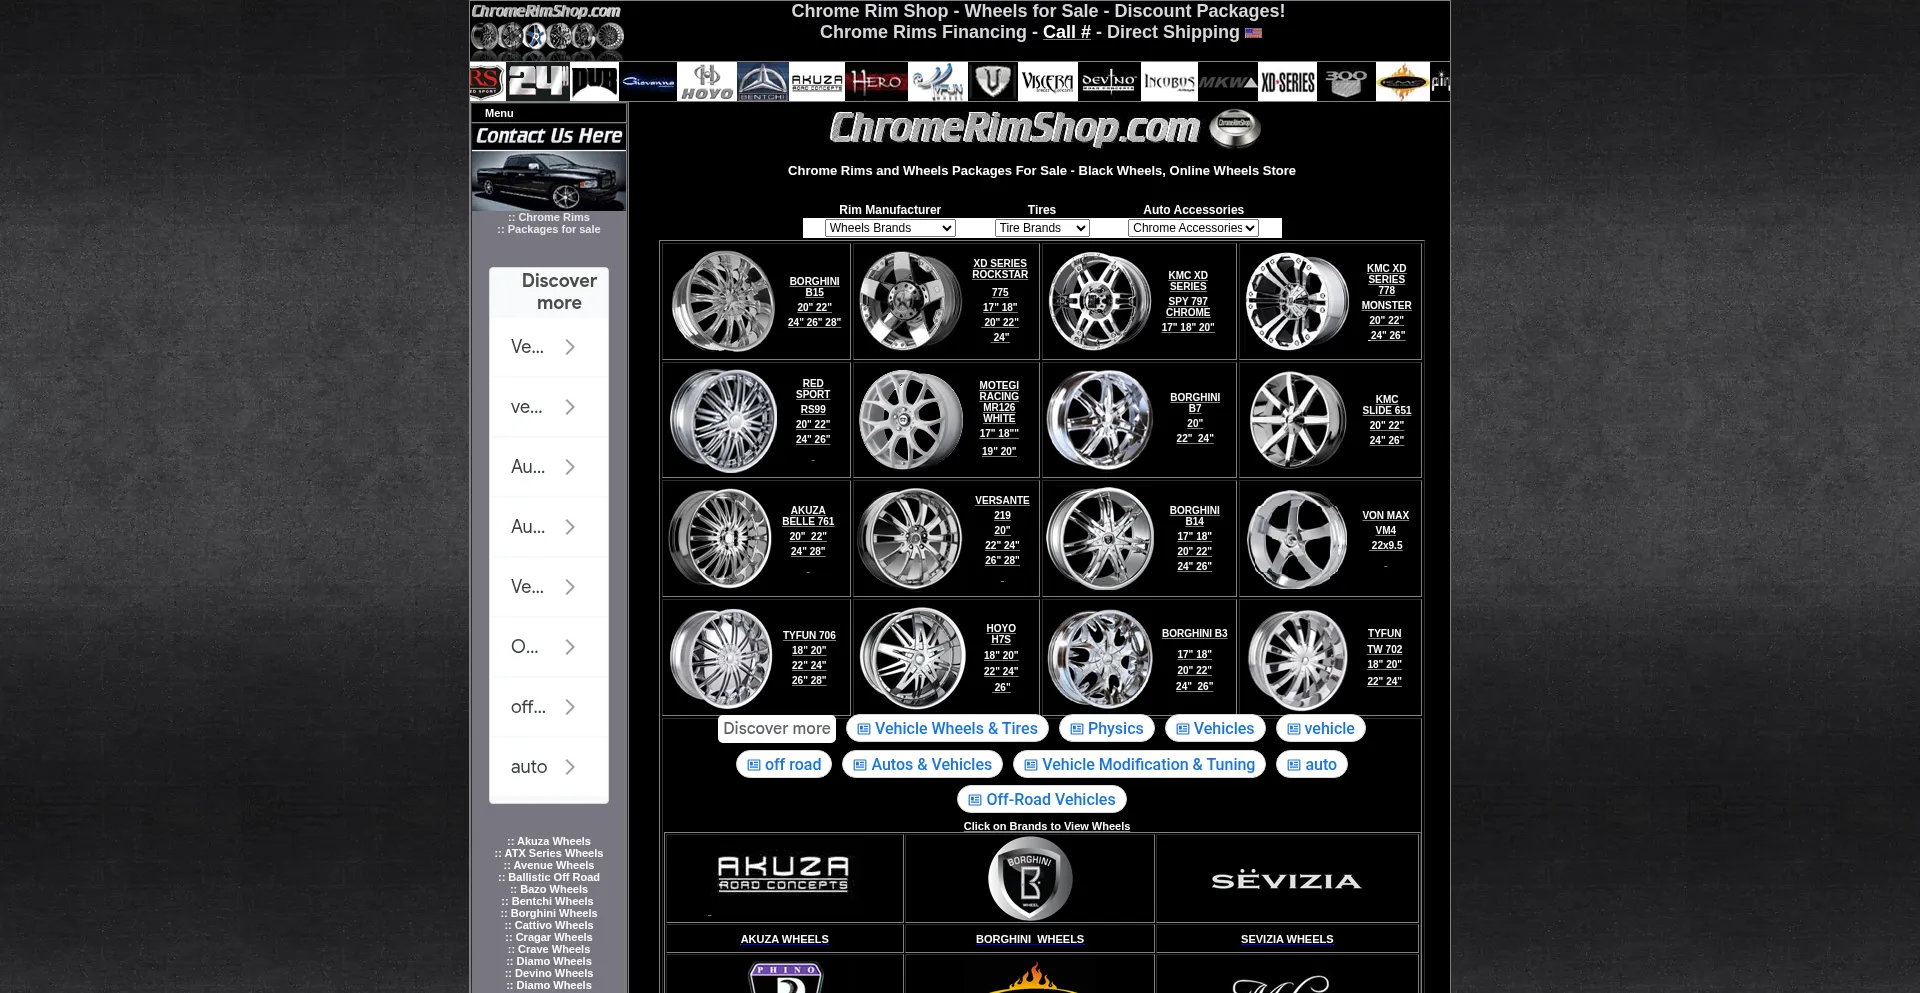Click the black truck image in sidebar
Image resolution: width=1920 pixels, height=993 pixels.
pyautogui.click(x=549, y=181)
